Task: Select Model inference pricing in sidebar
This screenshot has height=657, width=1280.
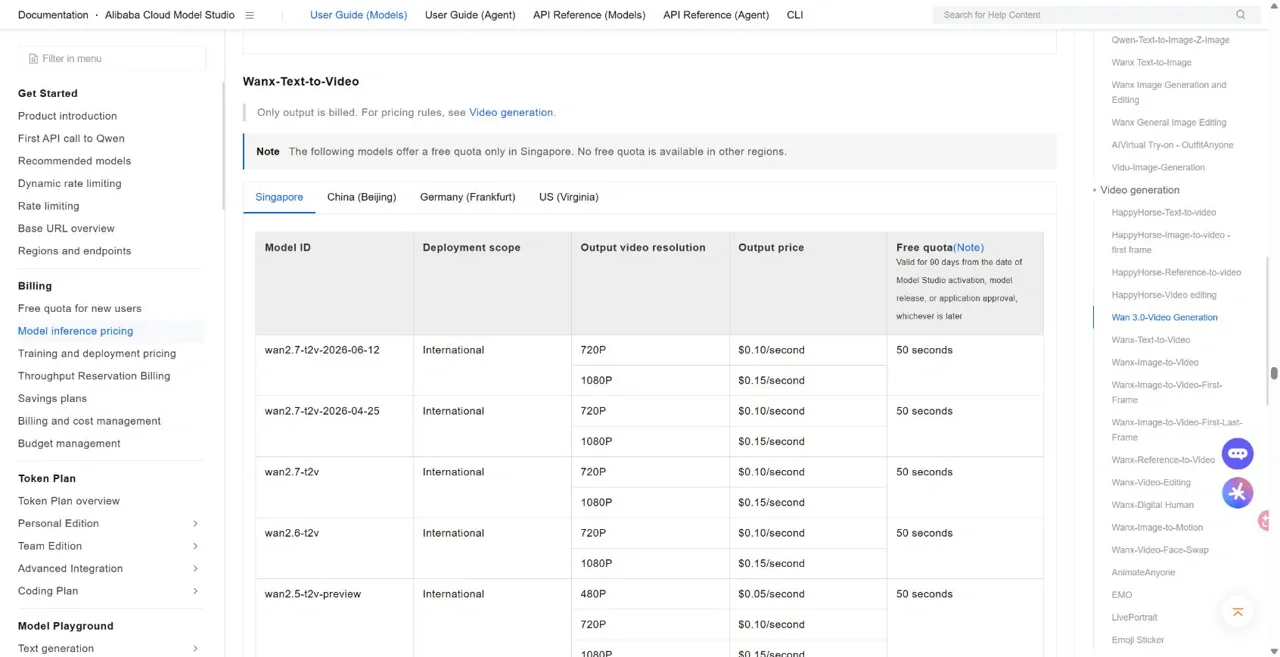Action: tap(75, 331)
